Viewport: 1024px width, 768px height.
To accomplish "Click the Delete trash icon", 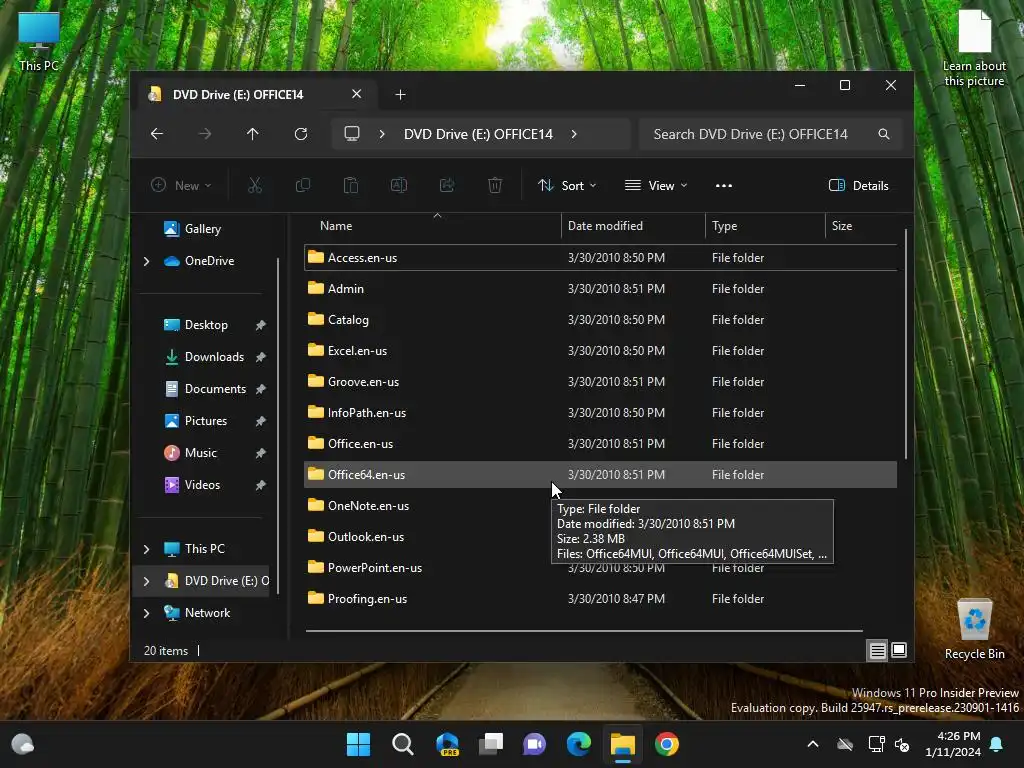I will click(495, 185).
